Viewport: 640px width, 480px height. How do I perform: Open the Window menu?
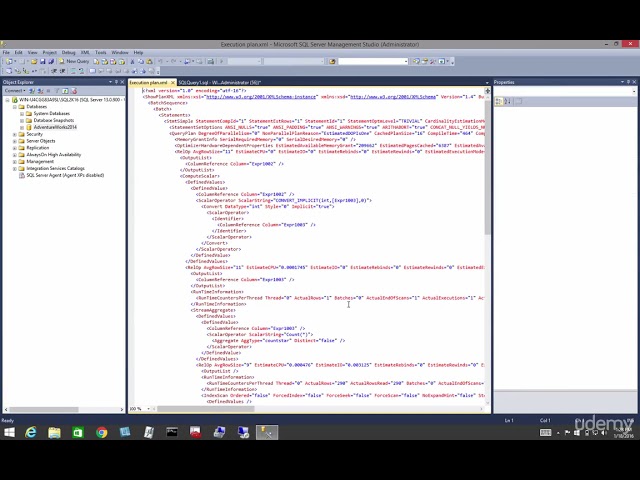click(120, 53)
